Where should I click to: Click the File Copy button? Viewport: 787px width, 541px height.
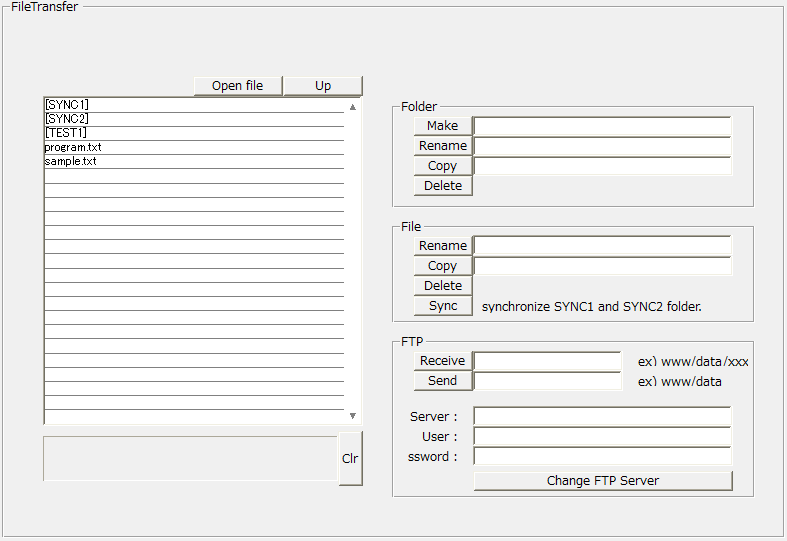(443, 266)
